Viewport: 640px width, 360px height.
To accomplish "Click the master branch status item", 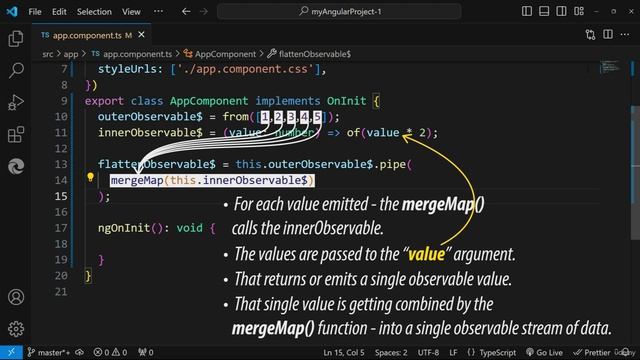I will (49, 352).
